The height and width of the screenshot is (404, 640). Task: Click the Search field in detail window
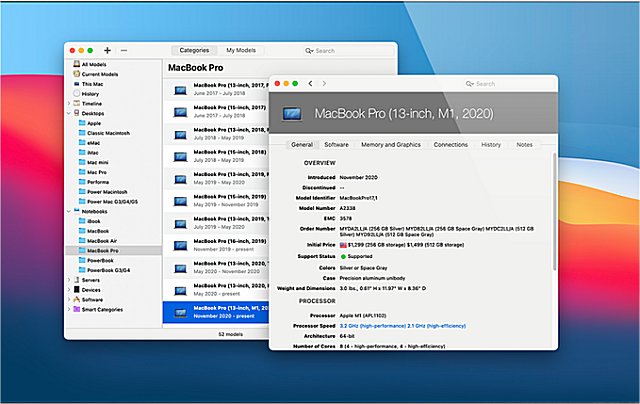[509, 84]
